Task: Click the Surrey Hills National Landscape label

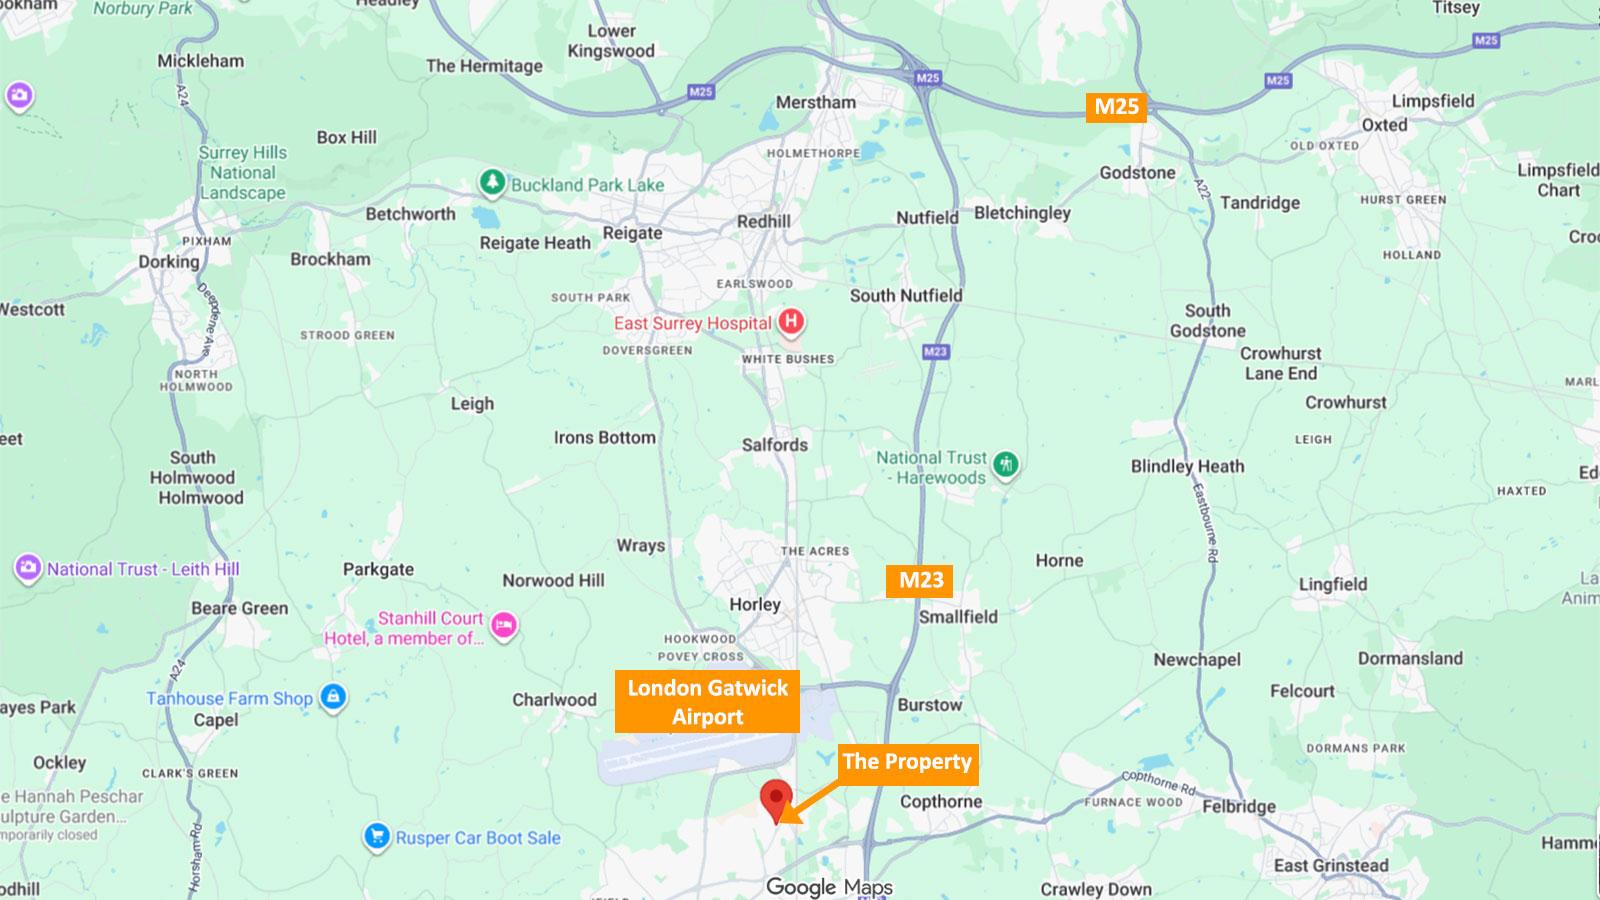Action: 242,173
